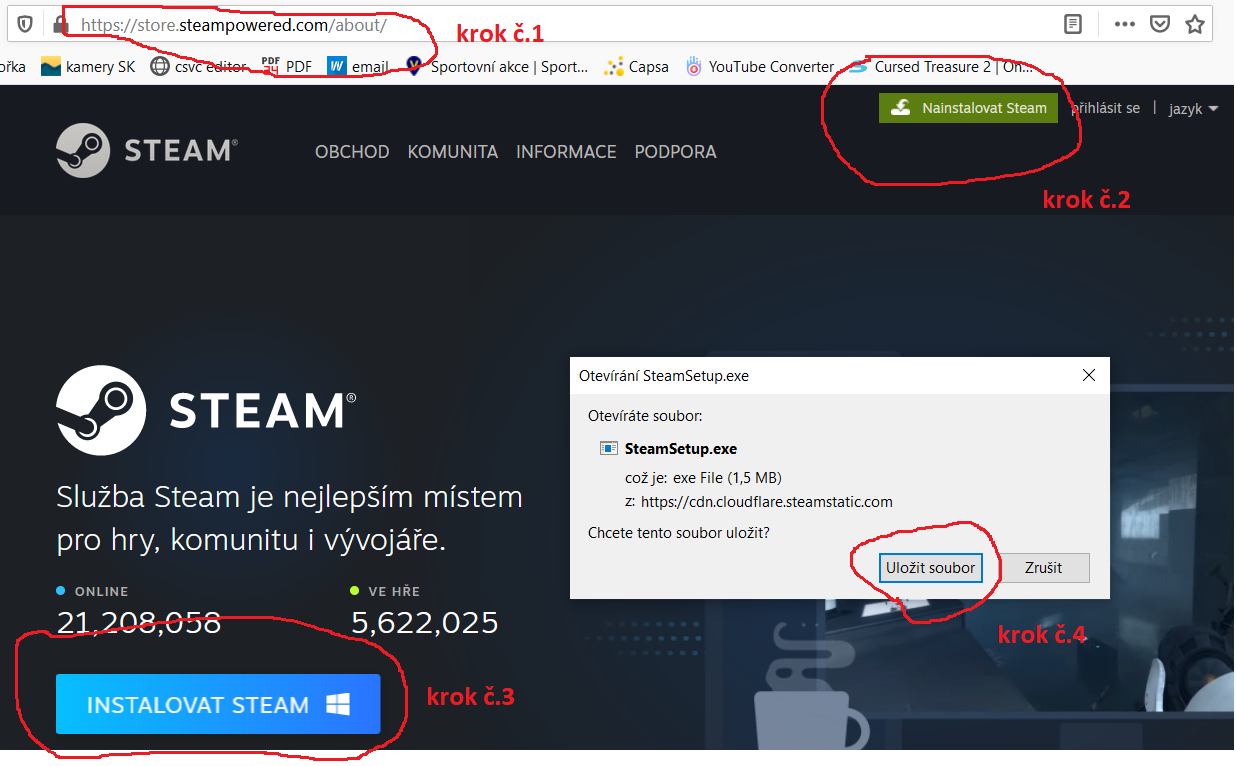This screenshot has width=1236, height=766.
Task: Click the přihlásit se link
Action: (1105, 108)
